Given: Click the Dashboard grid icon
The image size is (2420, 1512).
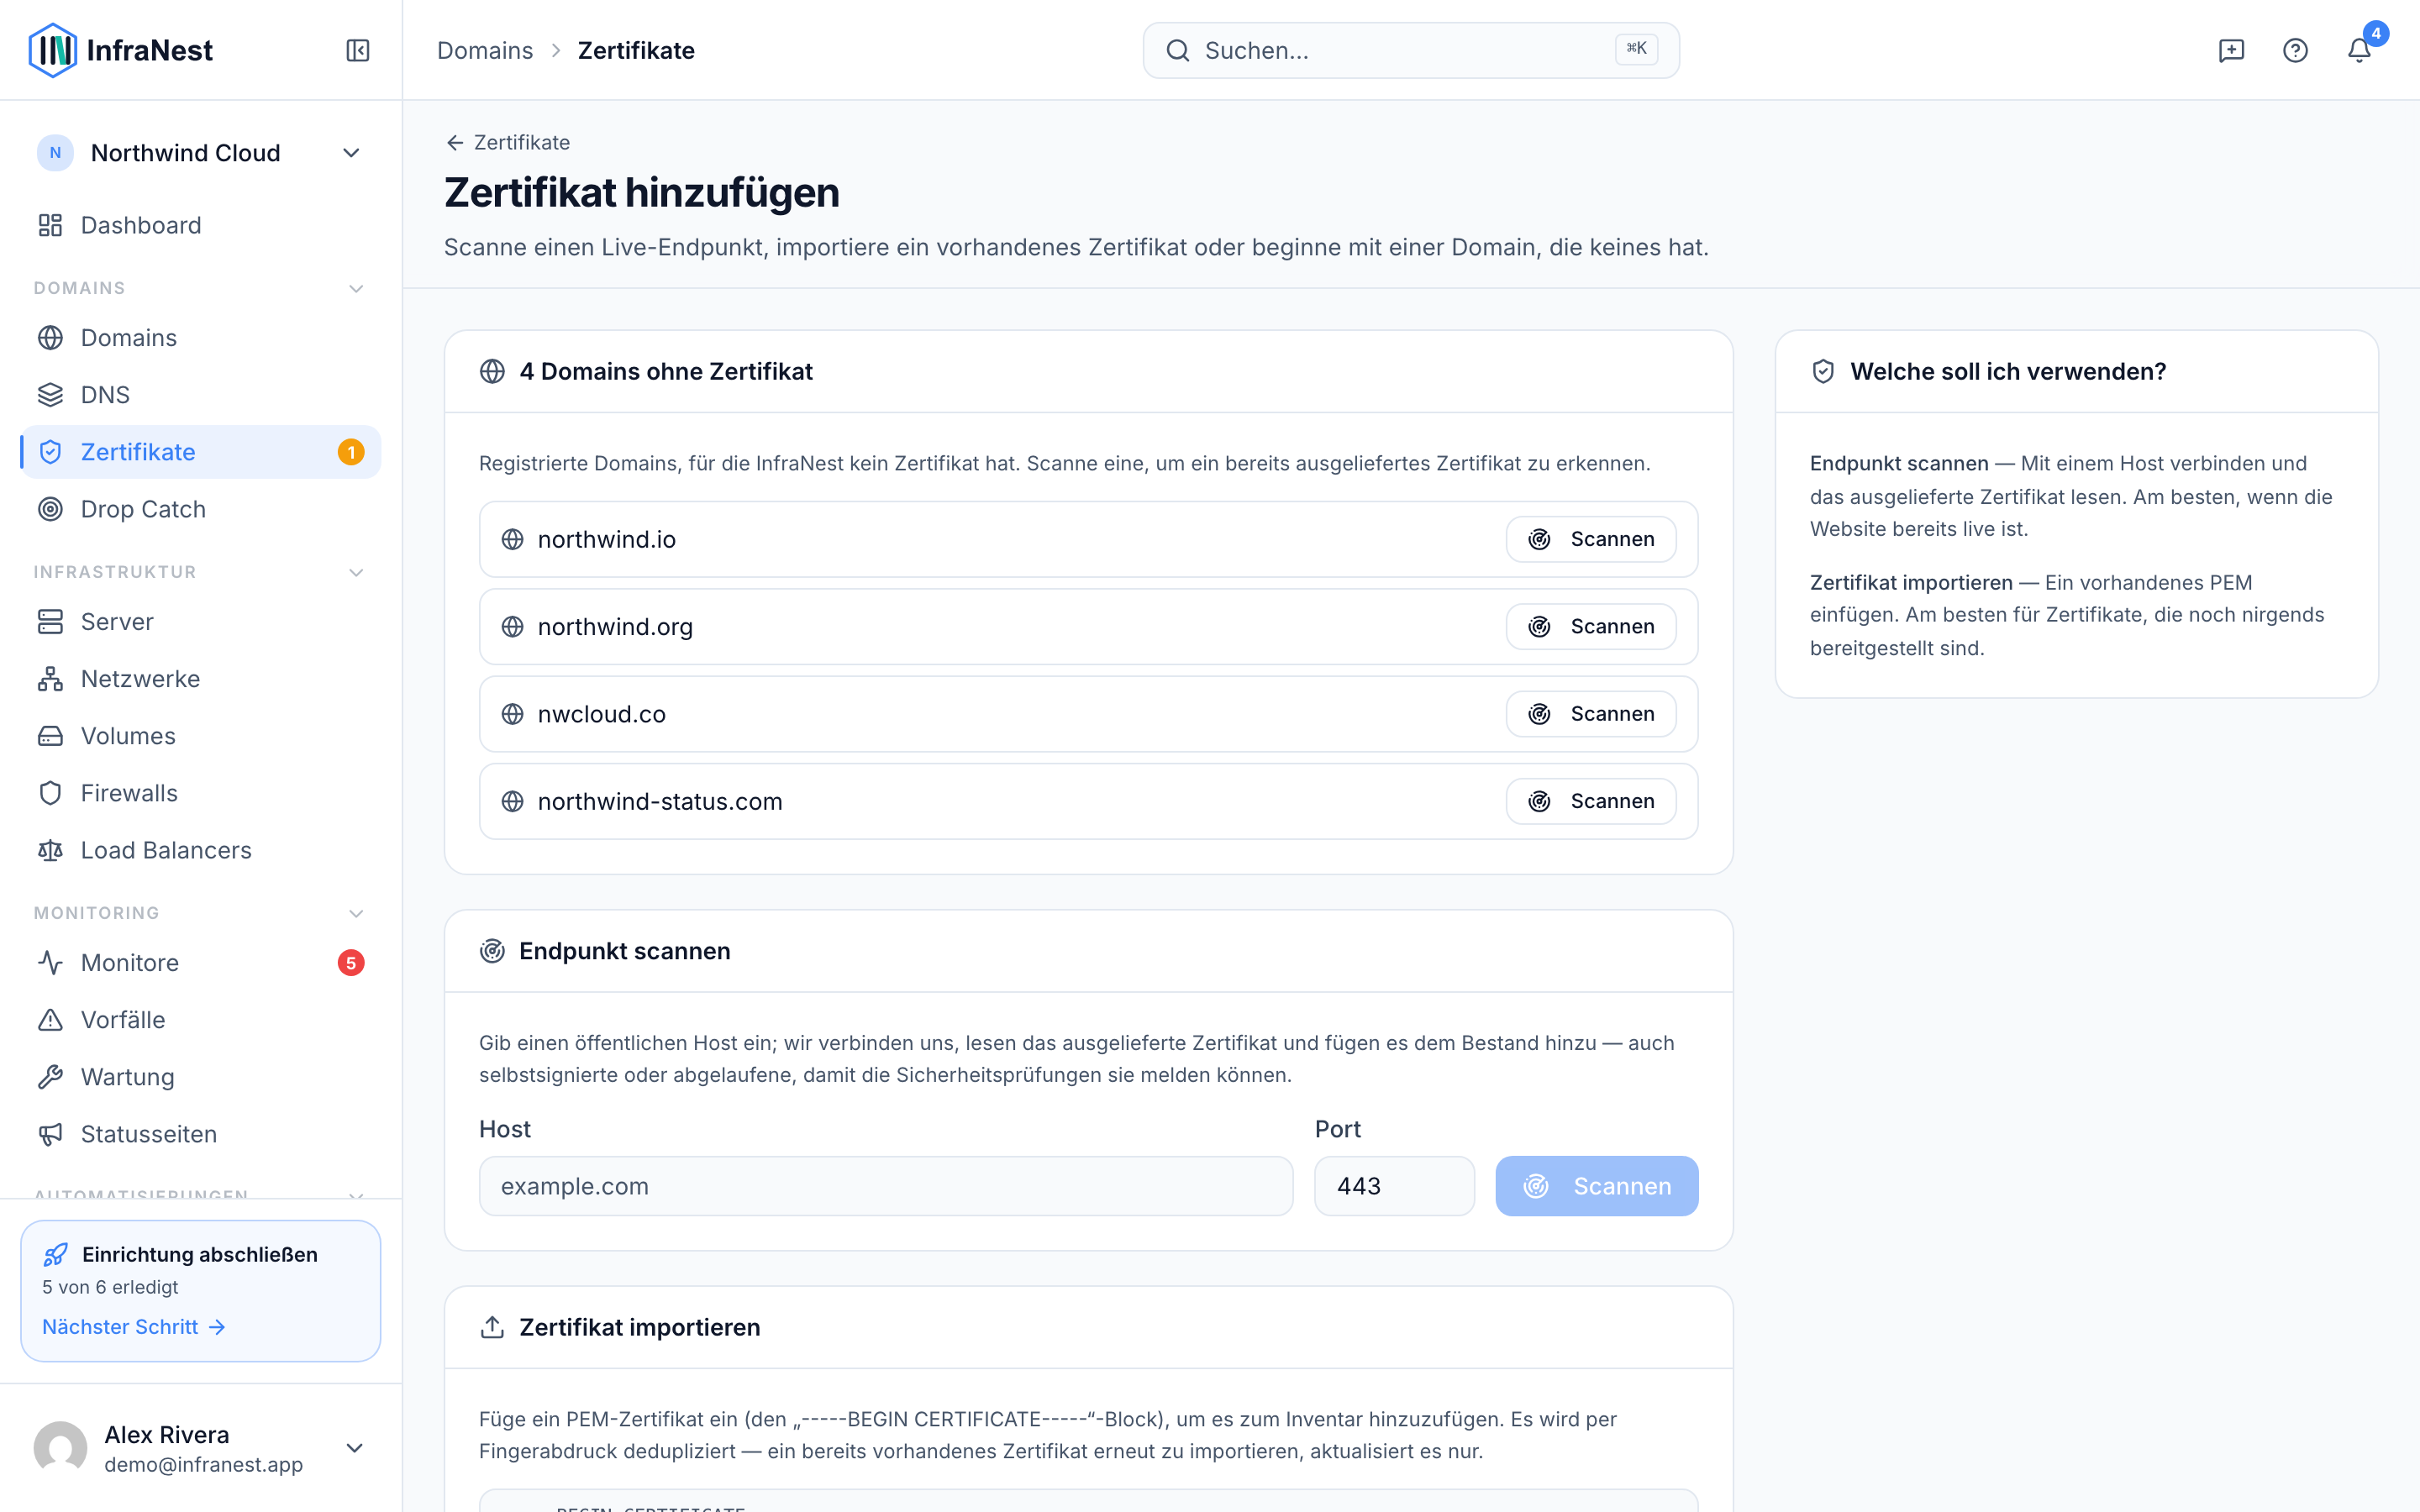Looking at the screenshot, I should (x=50, y=225).
